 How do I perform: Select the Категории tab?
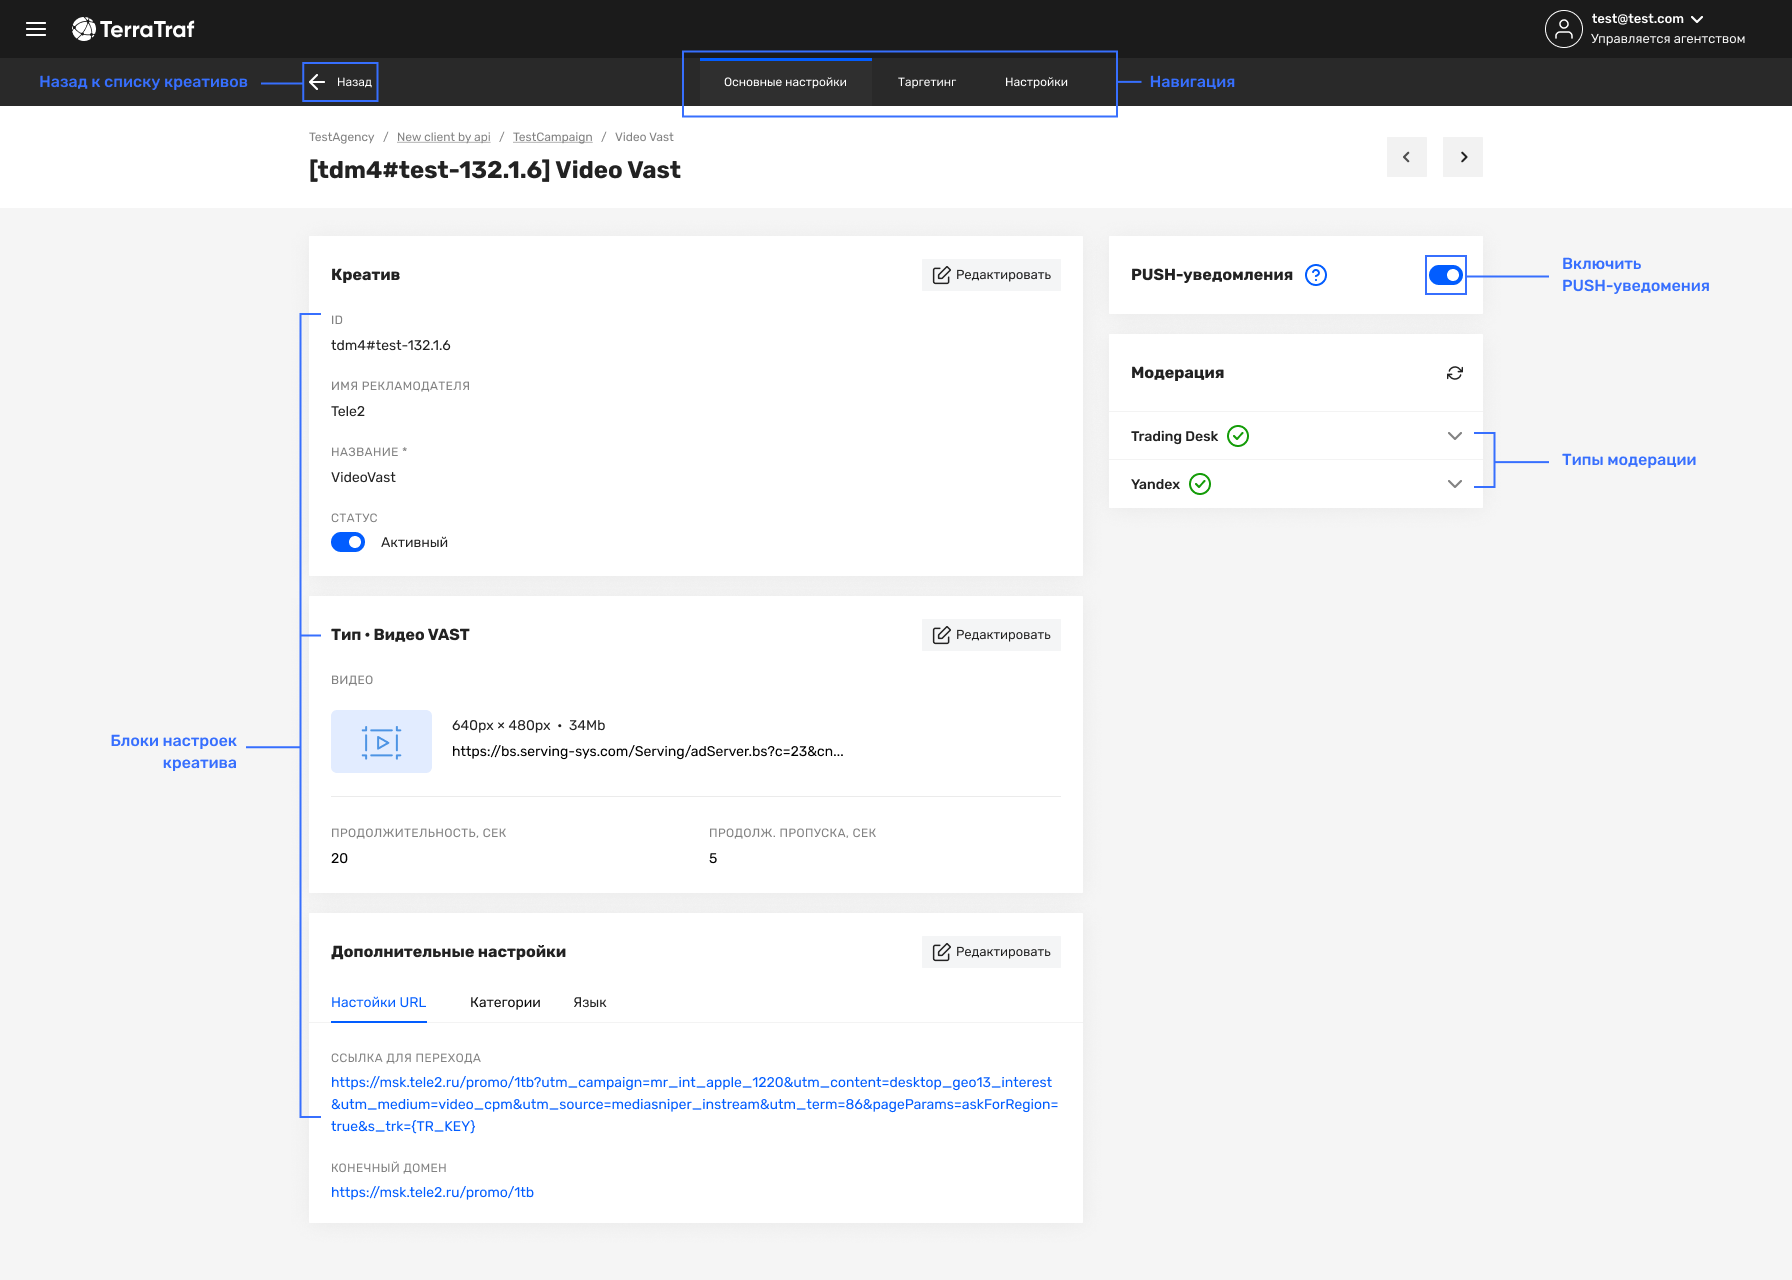(x=505, y=1002)
